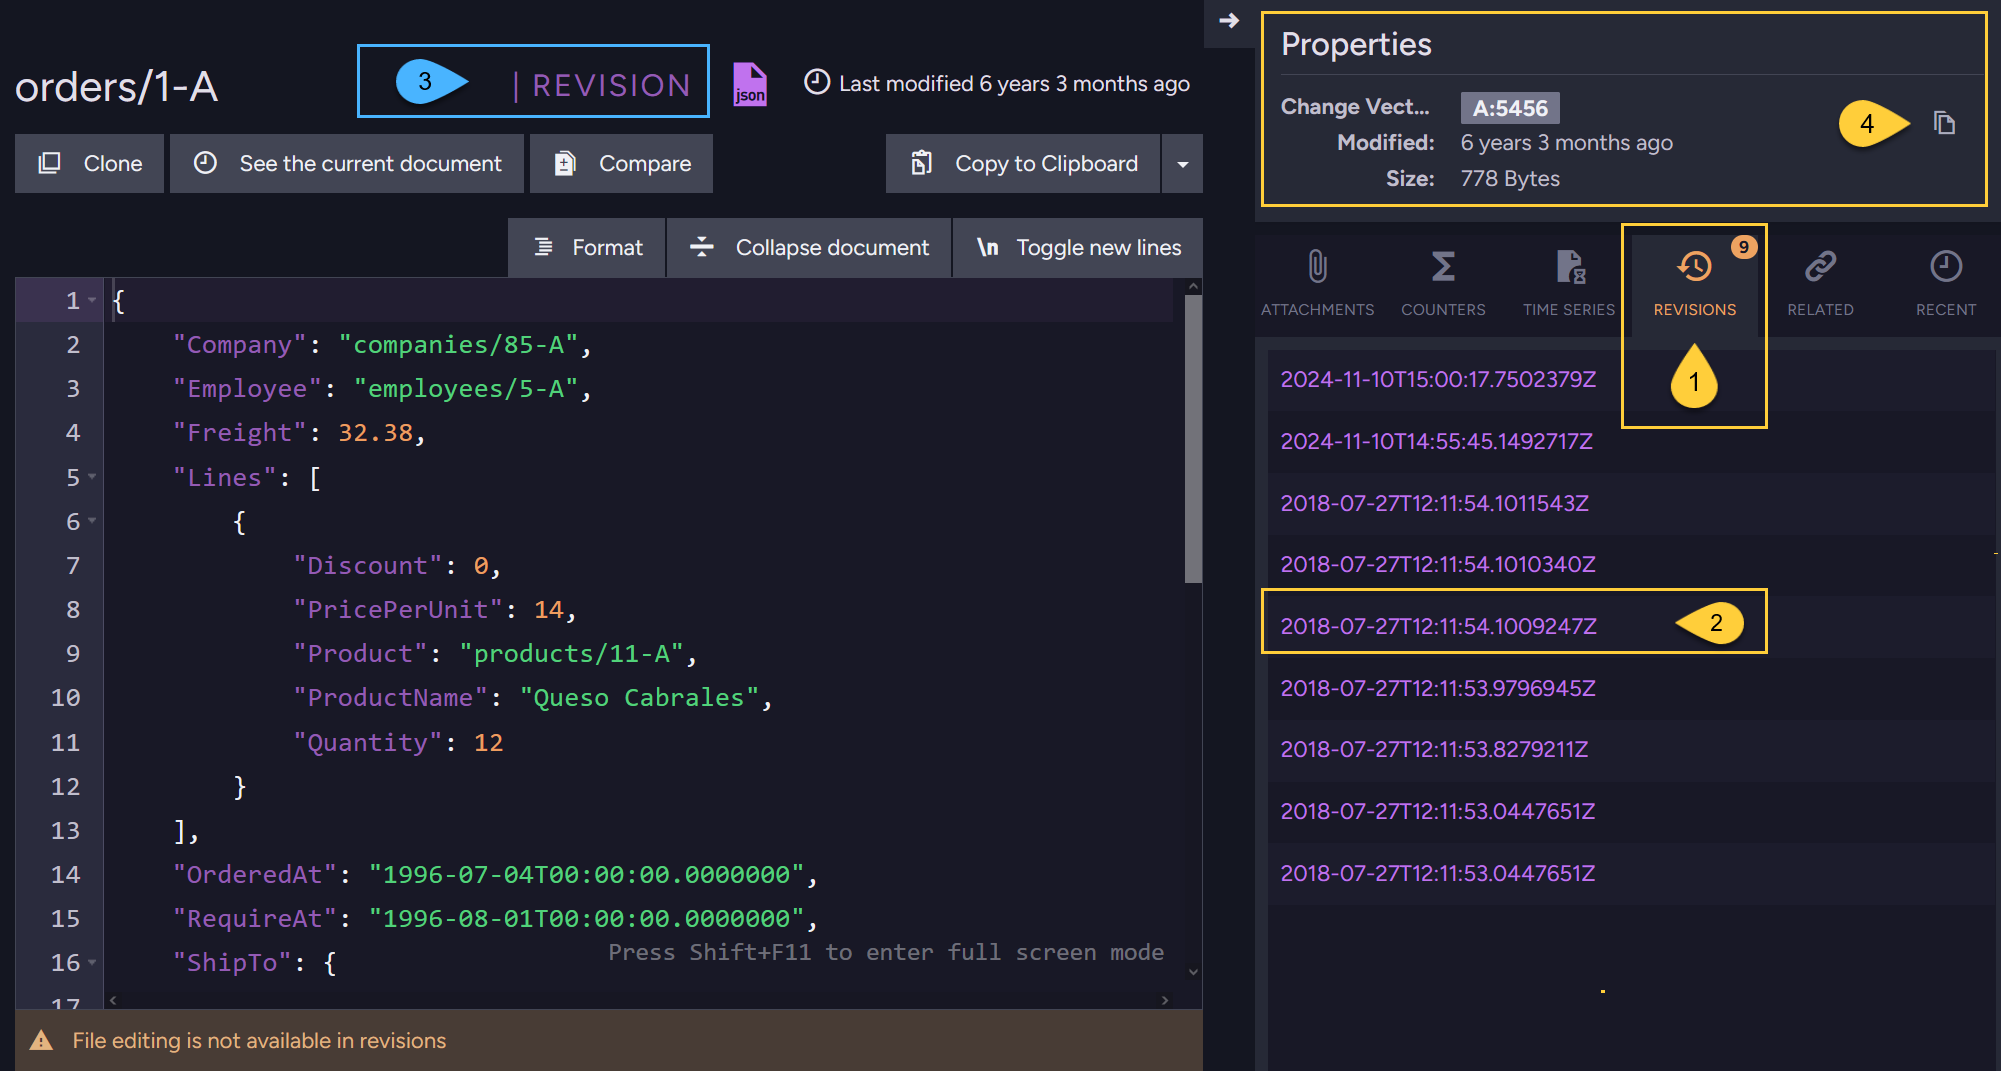This screenshot has width=2001, height=1071.
Task: Click line number 10 in the gutter
Action: (x=65, y=698)
